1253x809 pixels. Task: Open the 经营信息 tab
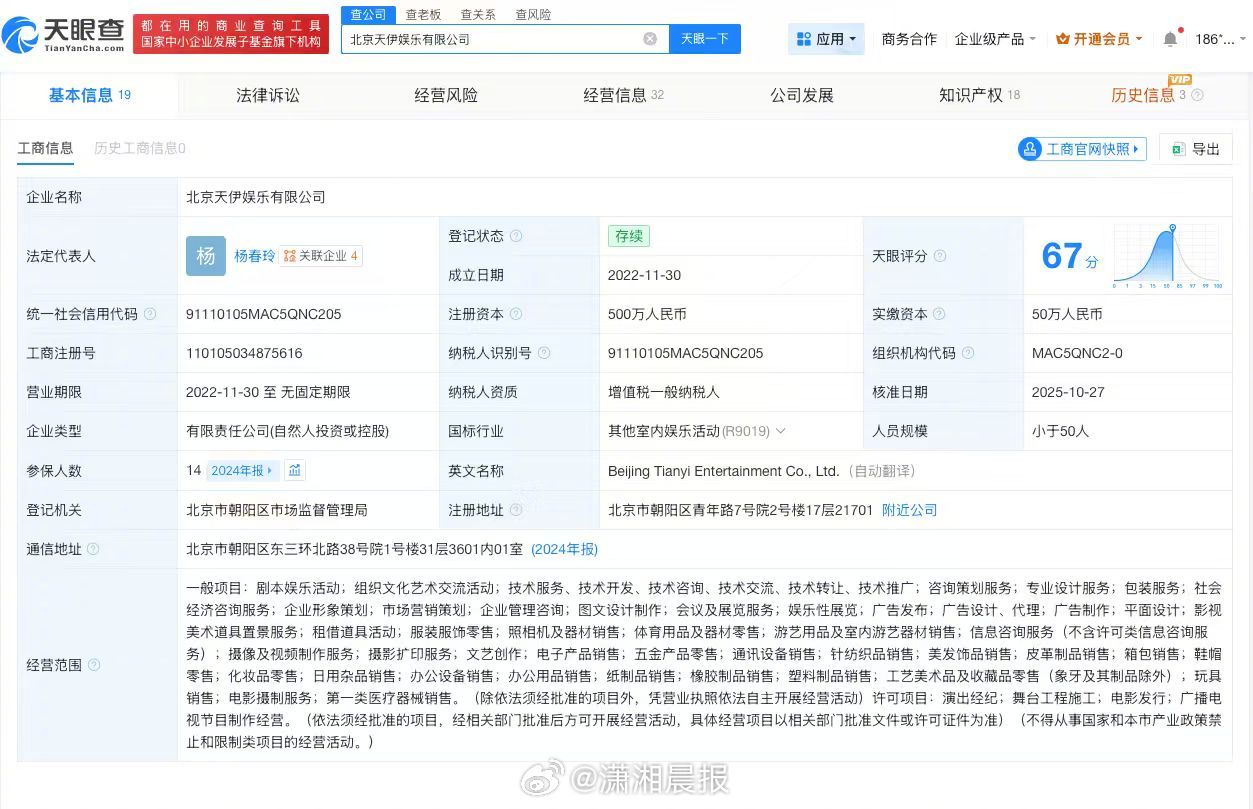pyautogui.click(x=624, y=95)
